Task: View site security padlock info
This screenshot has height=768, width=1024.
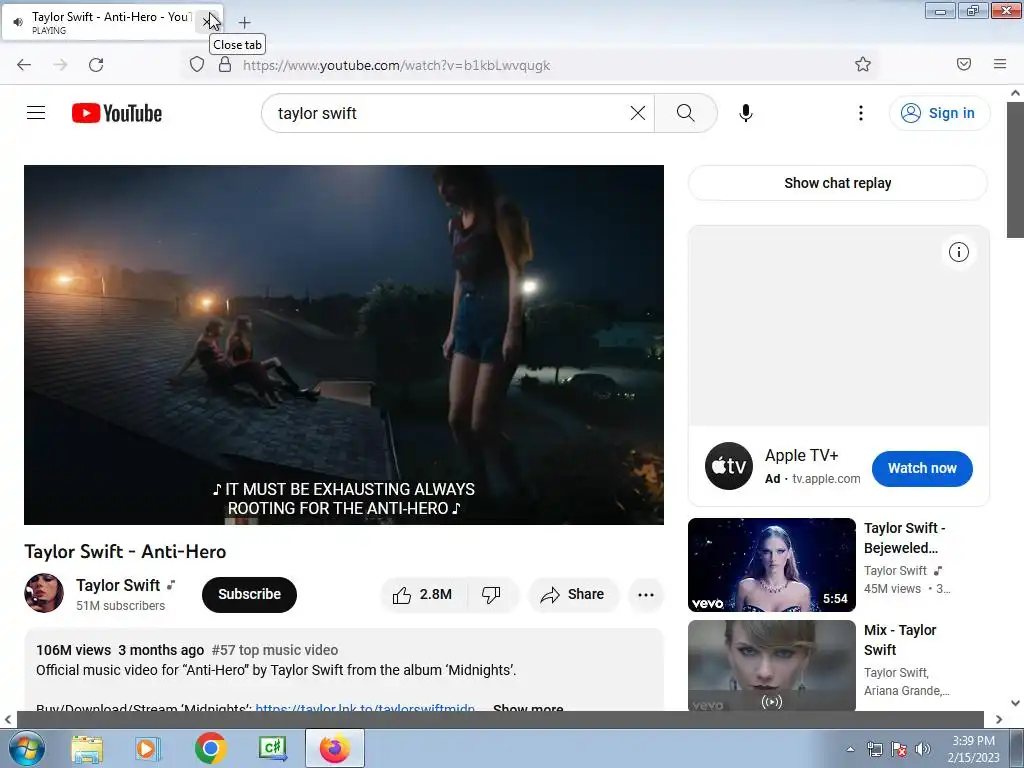Action: click(x=225, y=65)
